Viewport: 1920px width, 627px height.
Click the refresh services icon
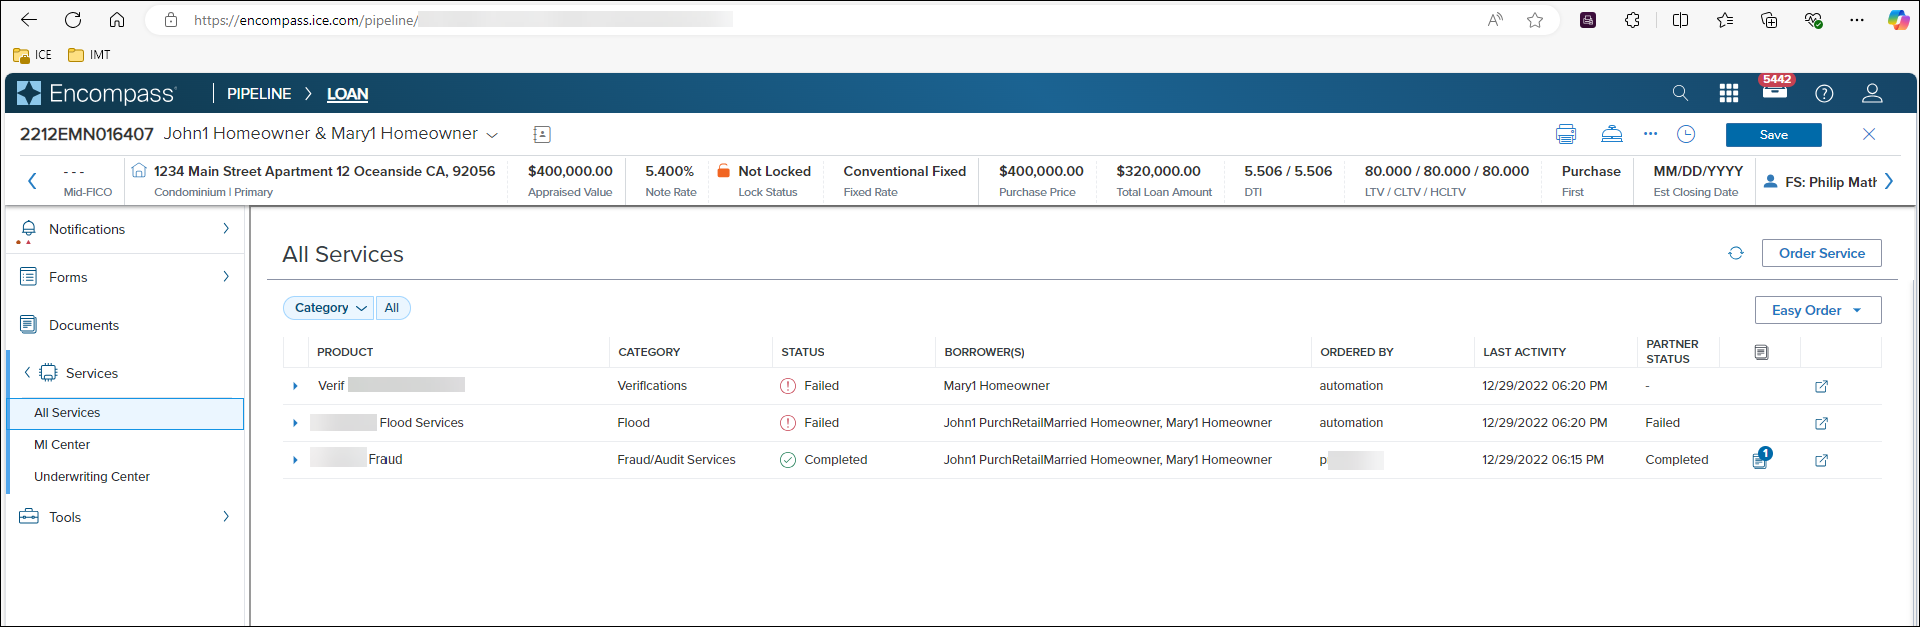pos(1736,254)
